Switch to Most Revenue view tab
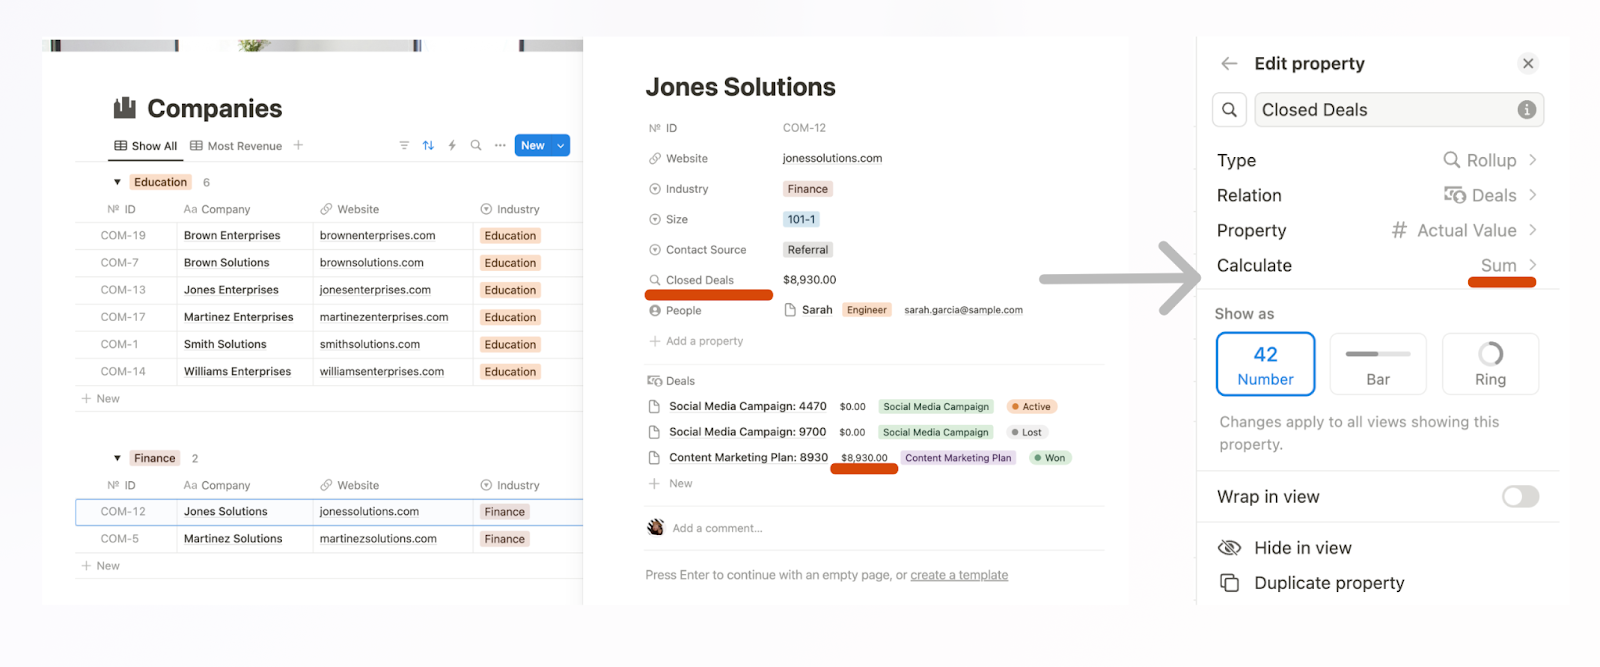 tap(236, 146)
